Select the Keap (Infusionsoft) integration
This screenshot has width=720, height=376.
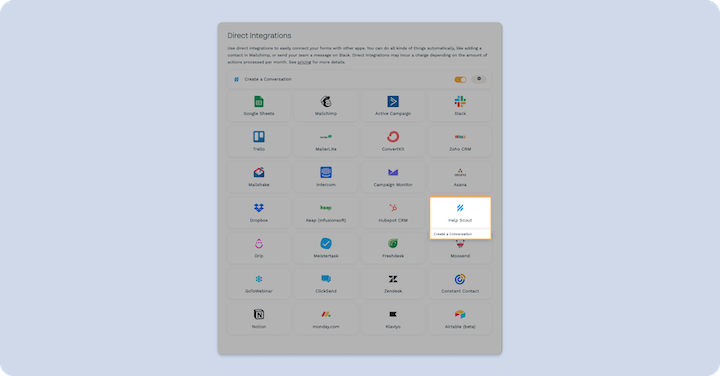[x=326, y=213]
